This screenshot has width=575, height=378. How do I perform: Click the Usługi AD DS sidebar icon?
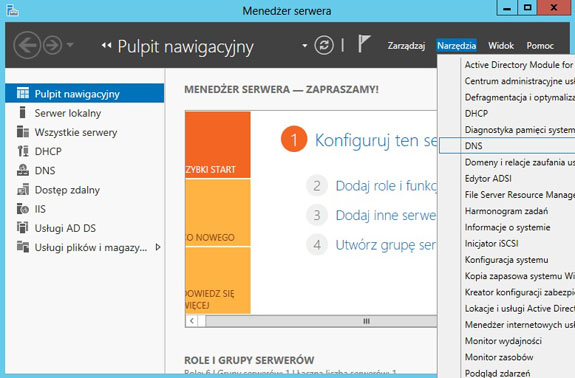pos(23,227)
